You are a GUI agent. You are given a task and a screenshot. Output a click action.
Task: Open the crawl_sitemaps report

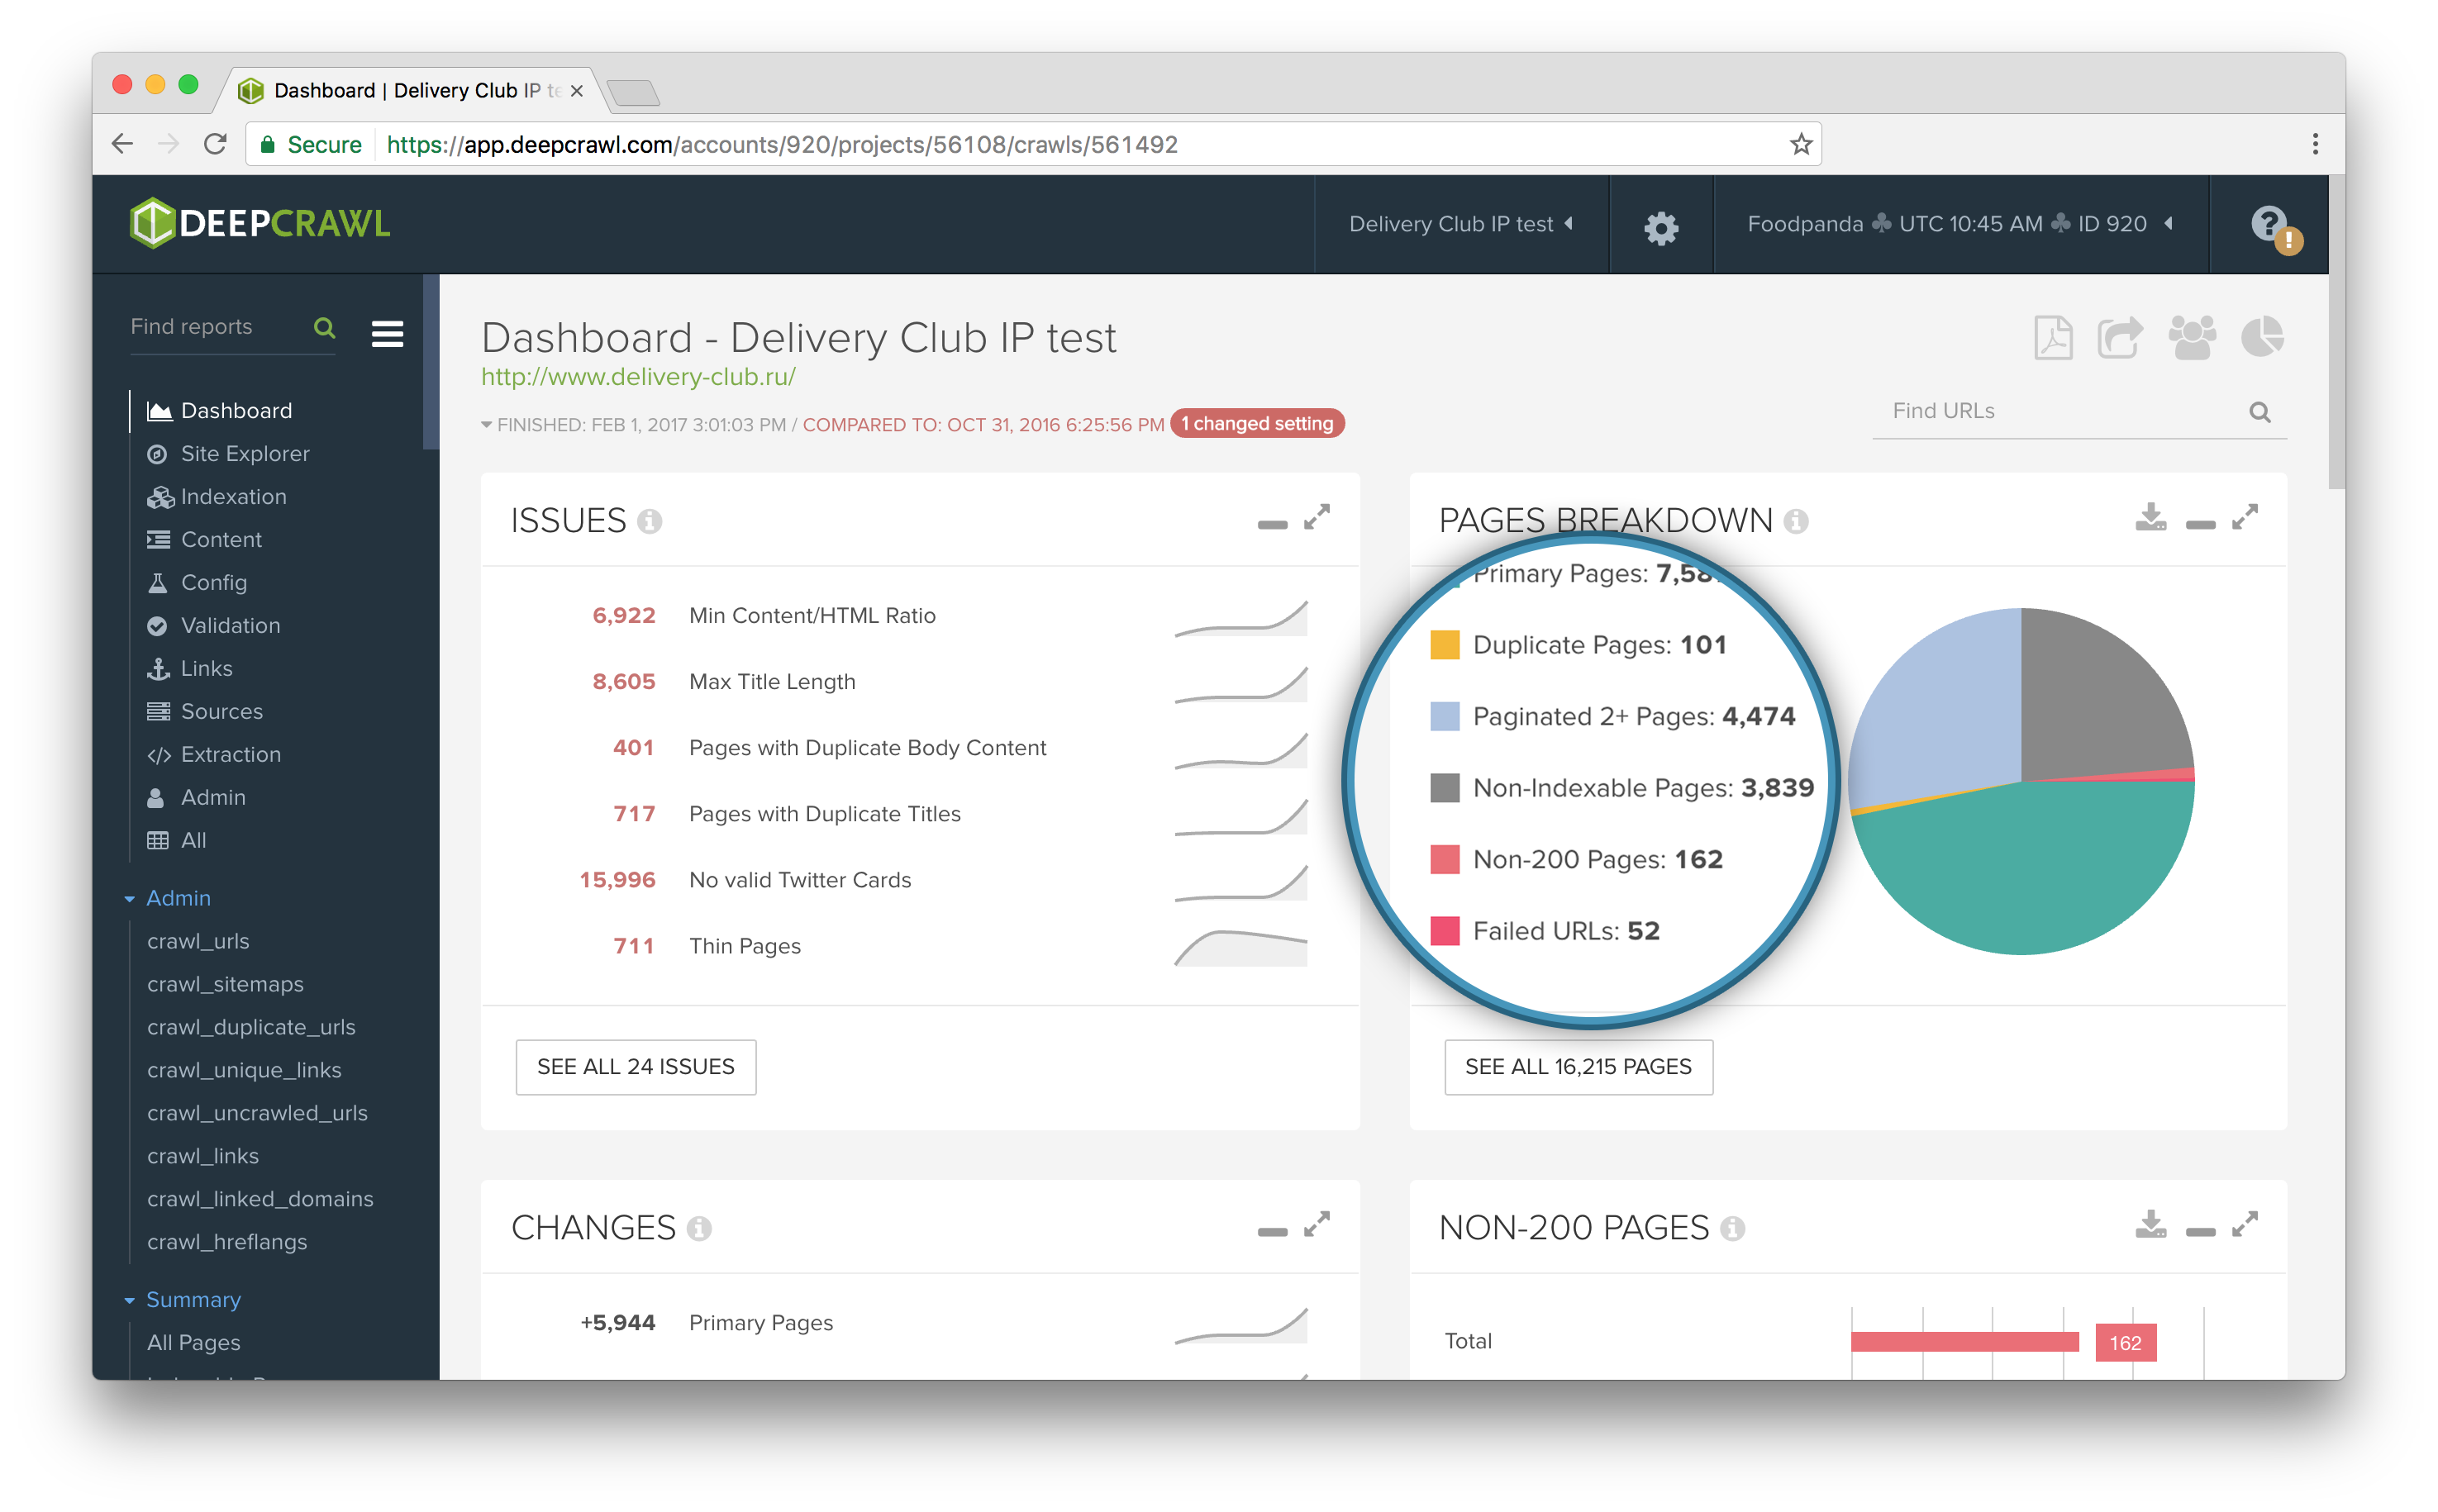[225, 985]
